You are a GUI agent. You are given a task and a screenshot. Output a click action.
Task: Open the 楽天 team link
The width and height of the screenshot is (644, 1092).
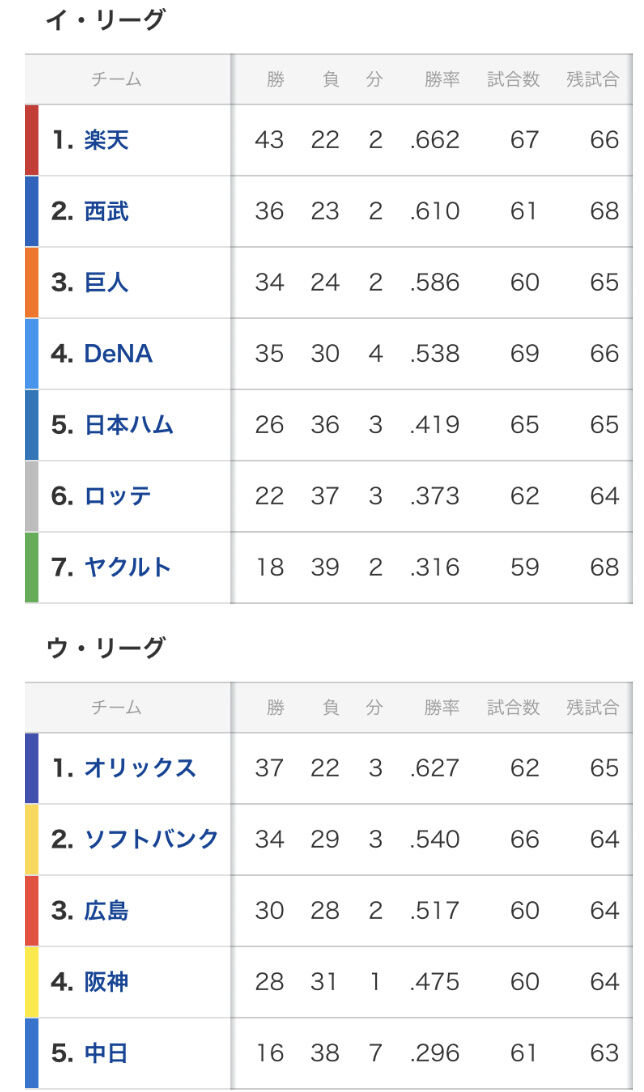106,140
